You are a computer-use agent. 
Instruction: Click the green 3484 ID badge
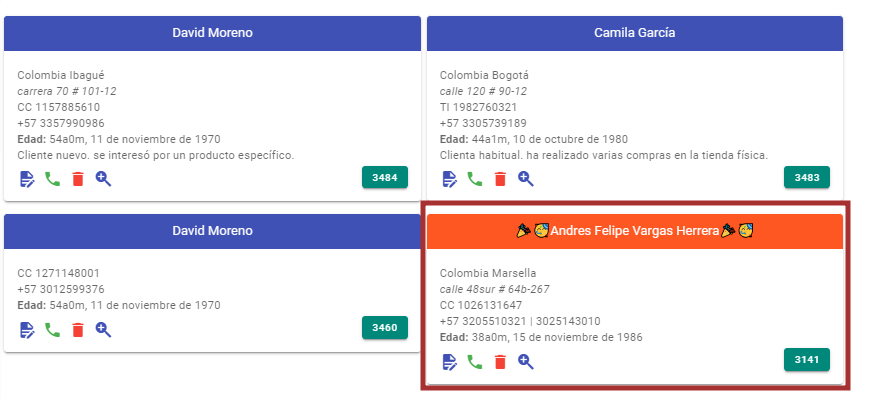tap(385, 178)
